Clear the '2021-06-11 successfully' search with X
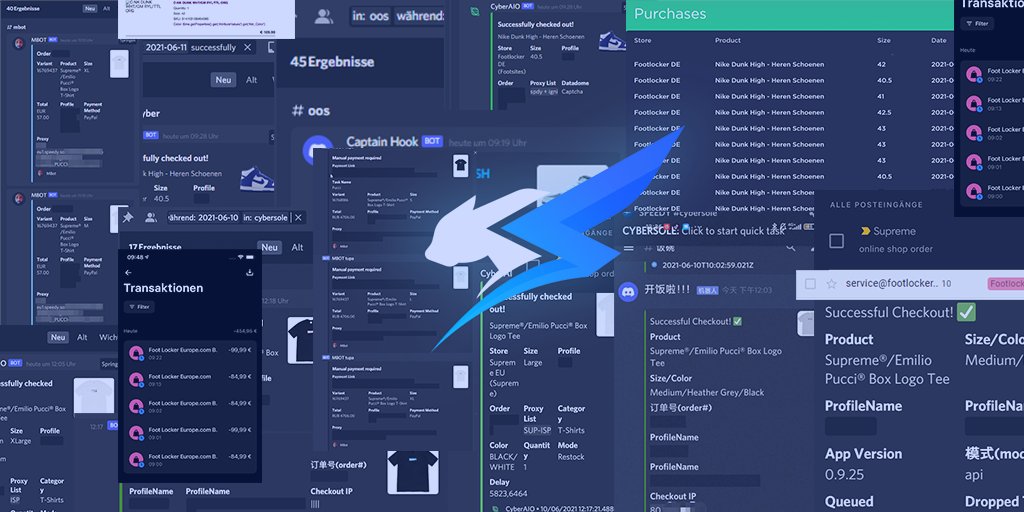 click(x=248, y=48)
